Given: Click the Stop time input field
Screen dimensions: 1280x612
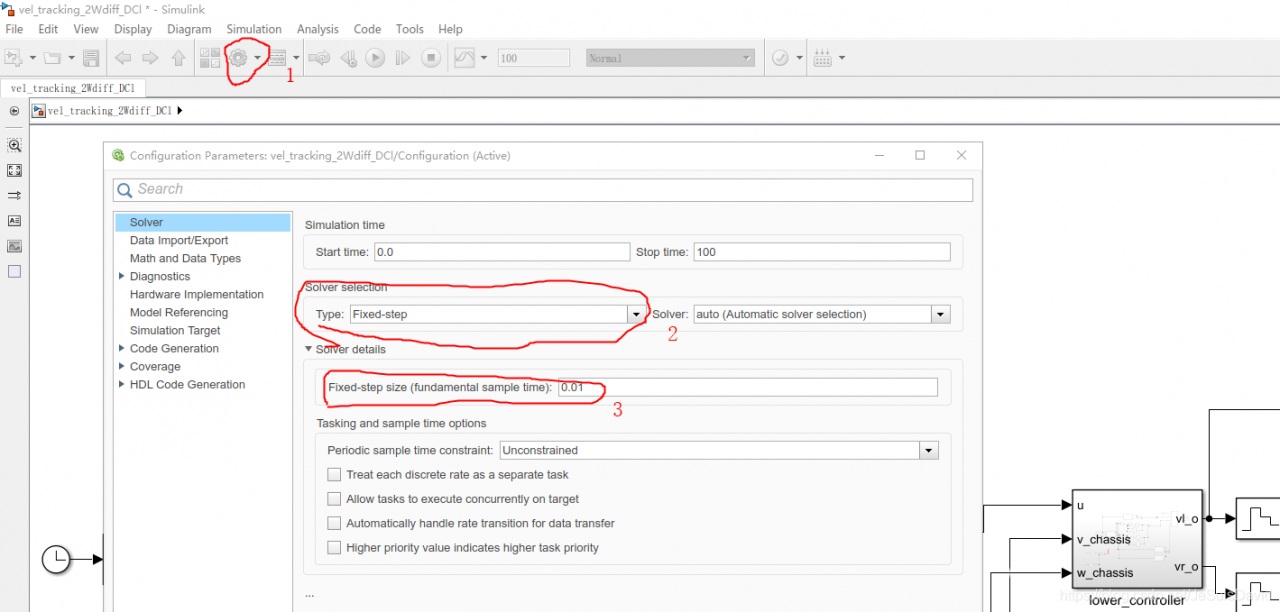Looking at the screenshot, I should coord(822,252).
